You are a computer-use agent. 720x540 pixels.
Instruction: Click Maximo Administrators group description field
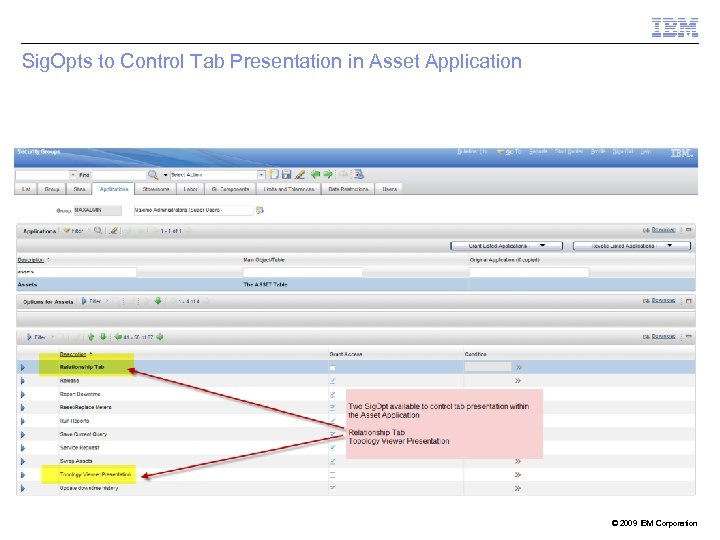(193, 210)
